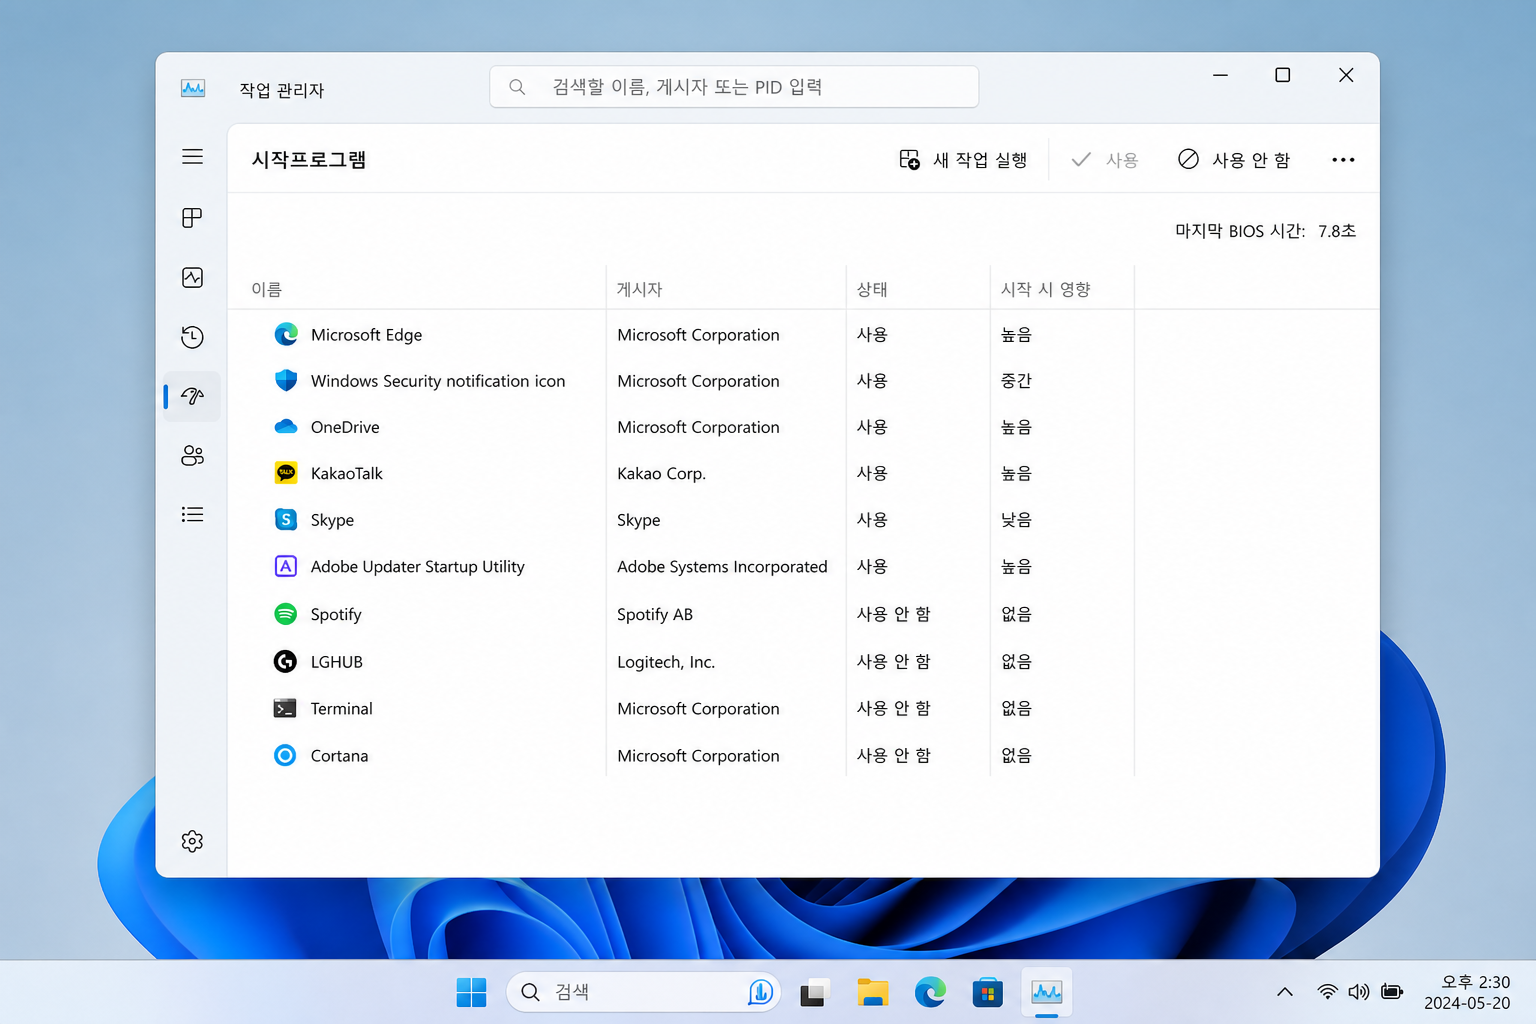Click the Bing icon in taskbar search
Screen dimensions: 1536x1024
pyautogui.click(x=760, y=992)
